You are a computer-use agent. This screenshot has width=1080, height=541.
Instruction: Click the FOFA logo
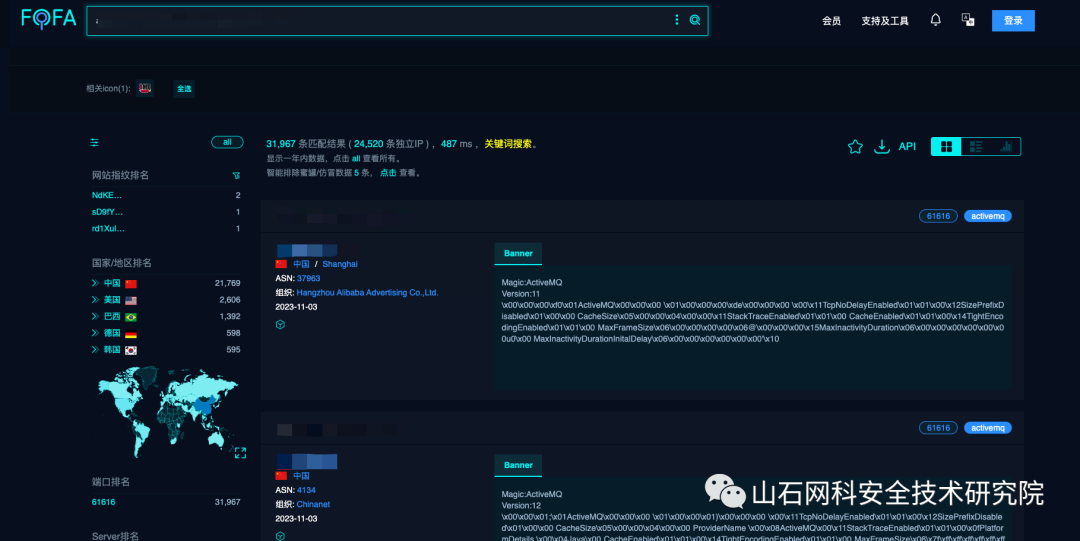pos(48,19)
